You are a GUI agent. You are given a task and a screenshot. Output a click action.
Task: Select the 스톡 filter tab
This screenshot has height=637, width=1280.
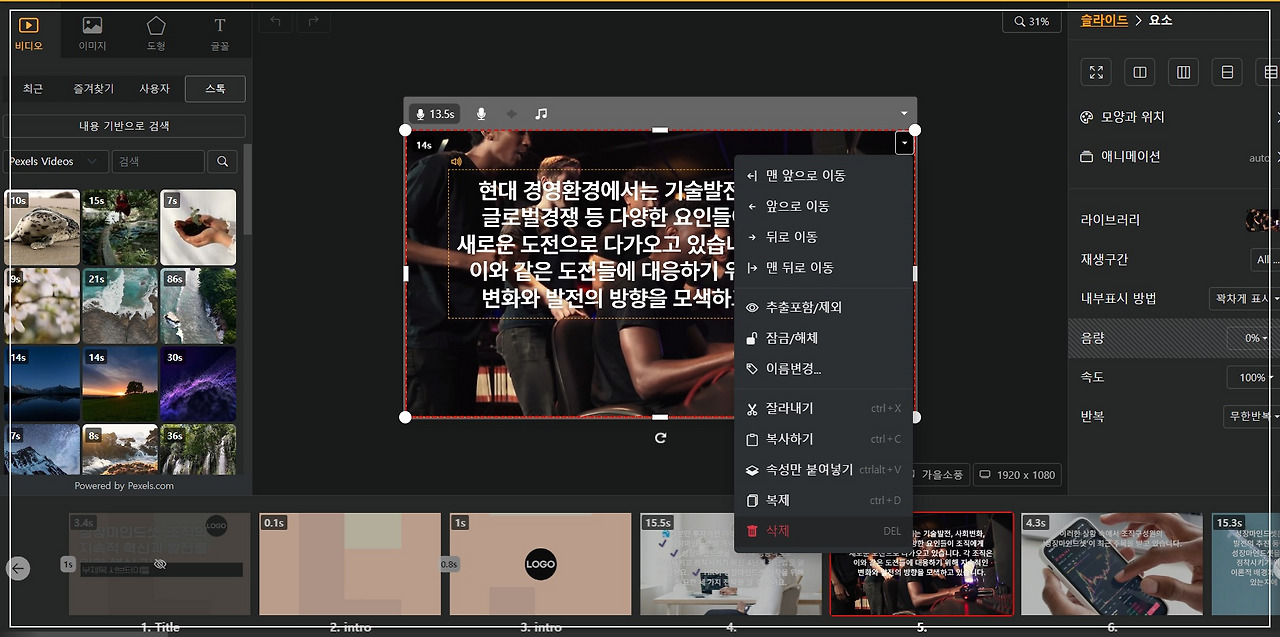point(215,89)
